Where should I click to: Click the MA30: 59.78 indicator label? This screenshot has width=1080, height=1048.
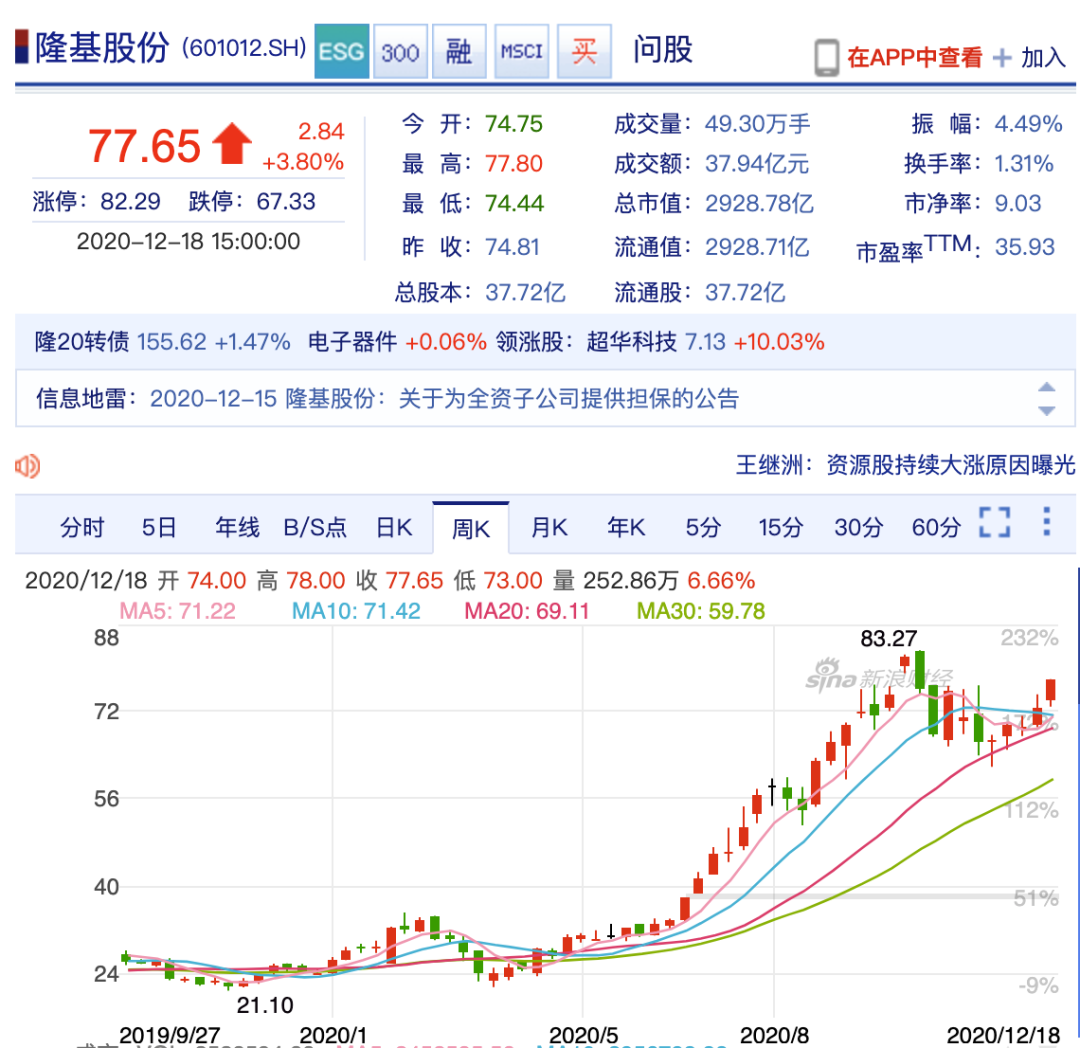click(x=701, y=611)
